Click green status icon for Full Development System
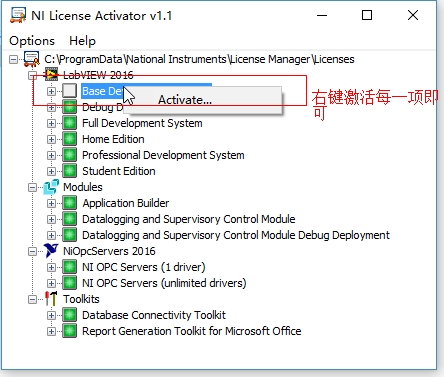This screenshot has width=444, height=377. [x=69, y=123]
